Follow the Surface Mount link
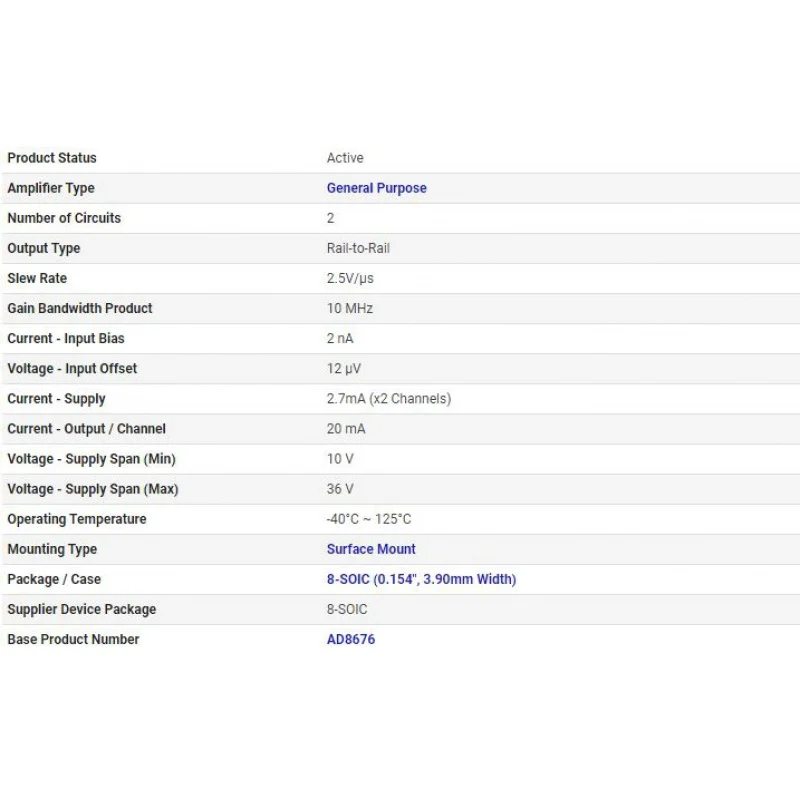 [x=371, y=549]
